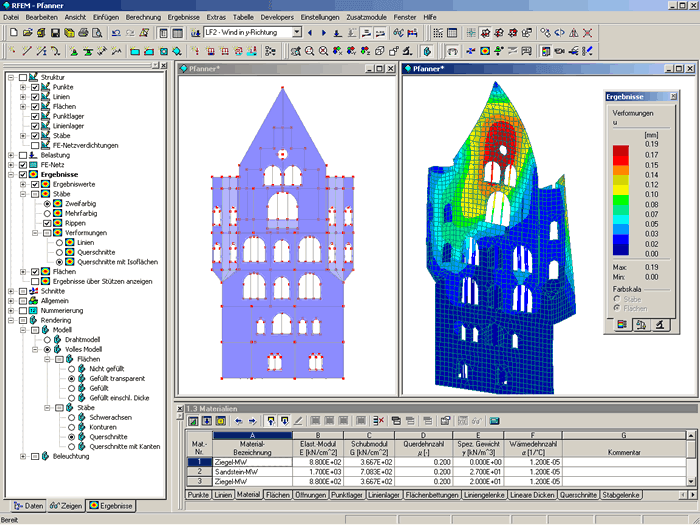Enable the Belastung checkbox
The image size is (700, 525).
pos(23,155)
